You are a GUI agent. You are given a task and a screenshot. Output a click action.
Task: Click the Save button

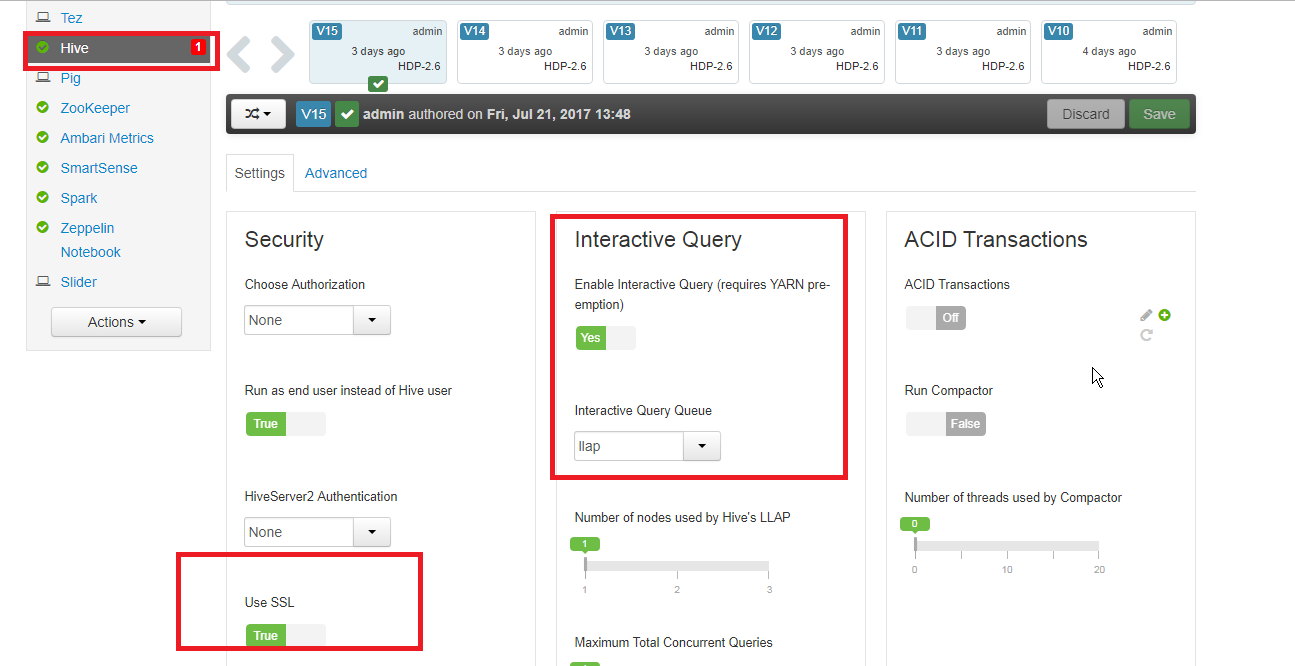1158,113
